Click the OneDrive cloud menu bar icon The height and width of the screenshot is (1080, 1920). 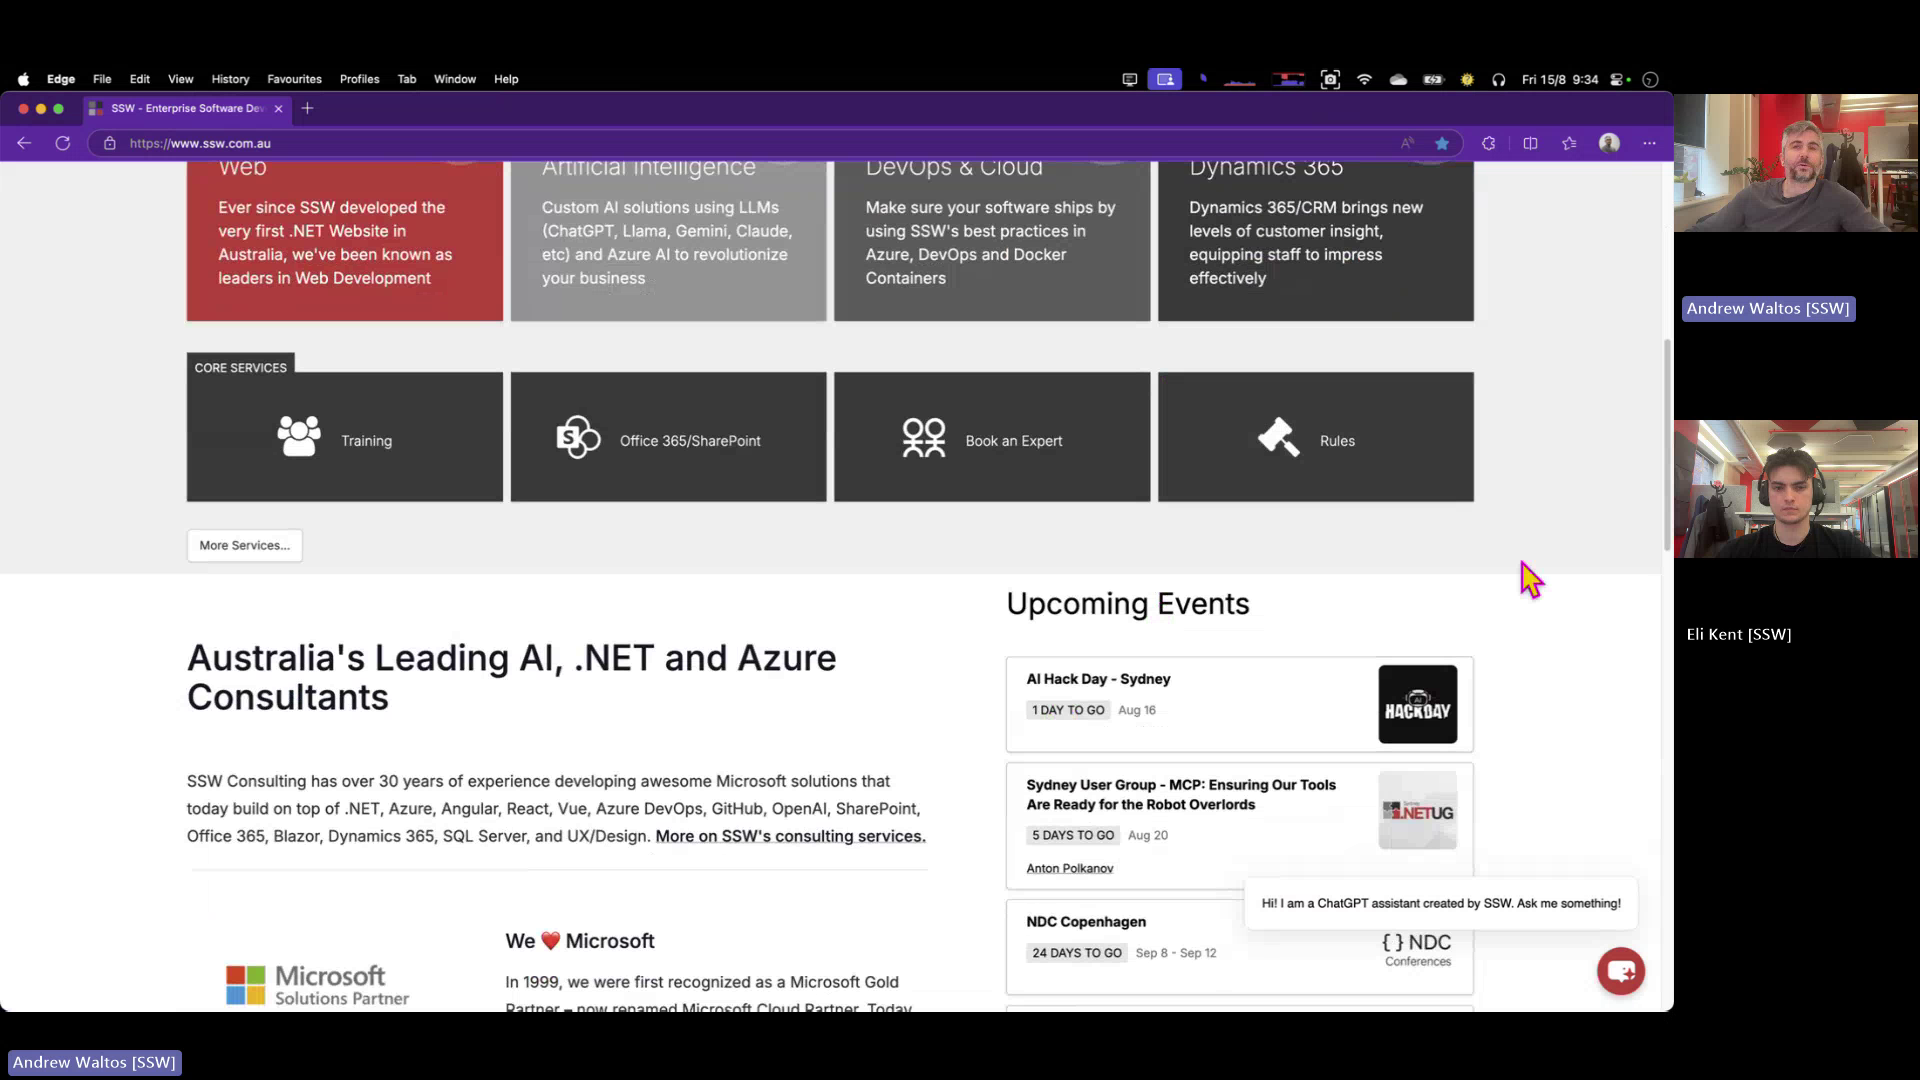pyautogui.click(x=1398, y=79)
